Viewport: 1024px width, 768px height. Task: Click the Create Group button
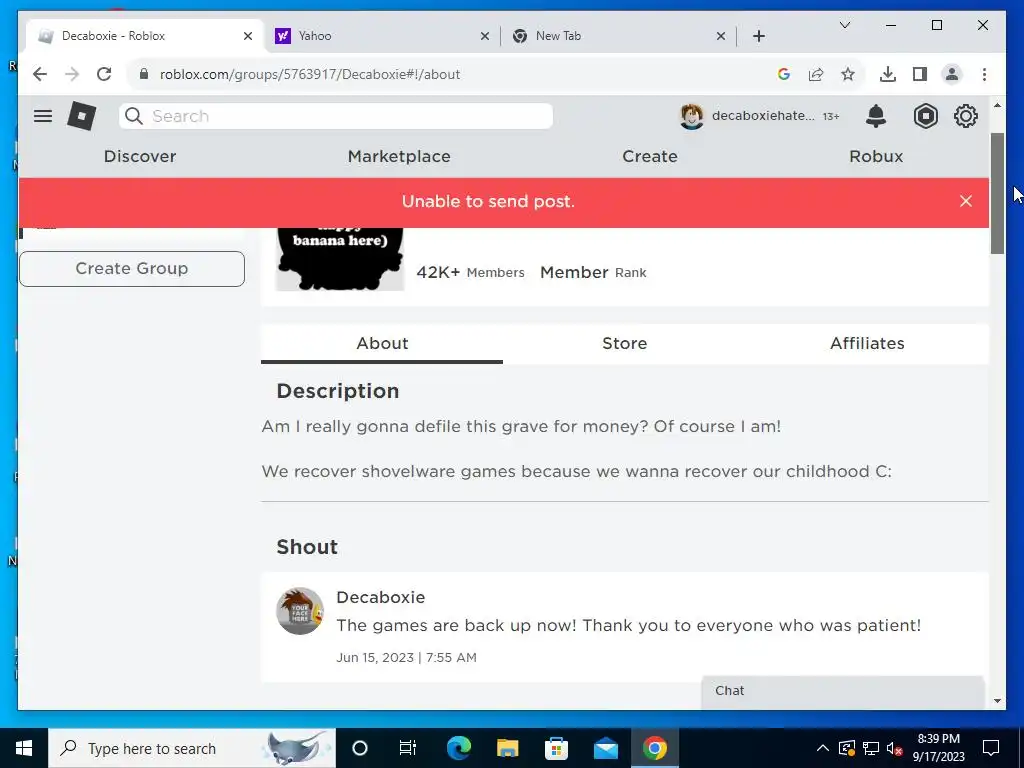pyautogui.click(x=132, y=268)
